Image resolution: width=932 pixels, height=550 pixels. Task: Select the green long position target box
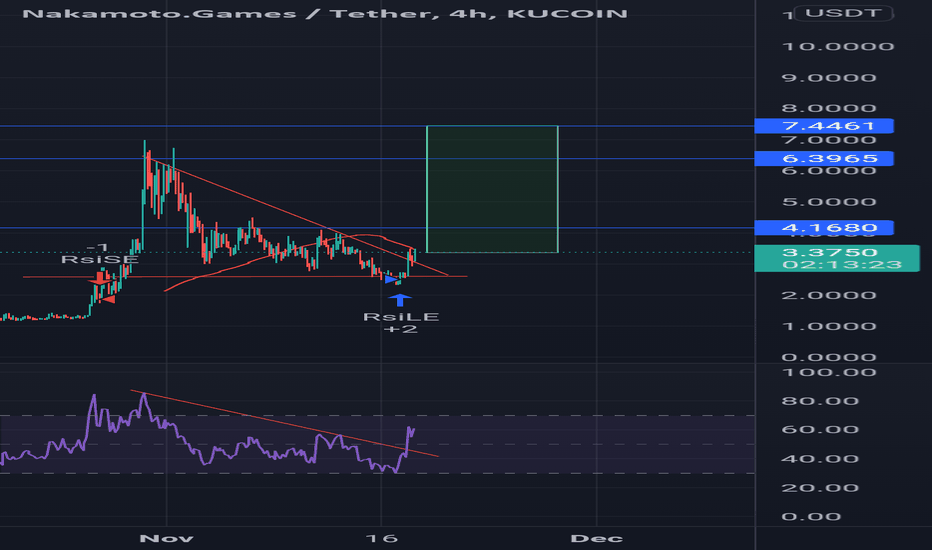[x=492, y=189]
